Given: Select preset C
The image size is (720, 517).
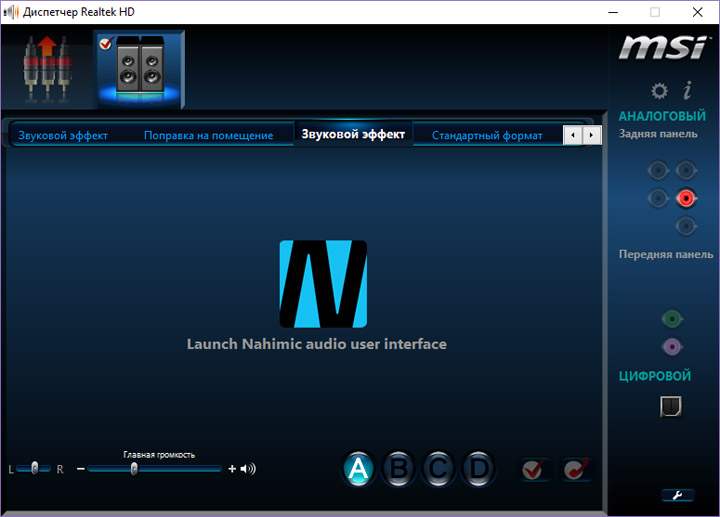Looking at the screenshot, I should pos(439,469).
